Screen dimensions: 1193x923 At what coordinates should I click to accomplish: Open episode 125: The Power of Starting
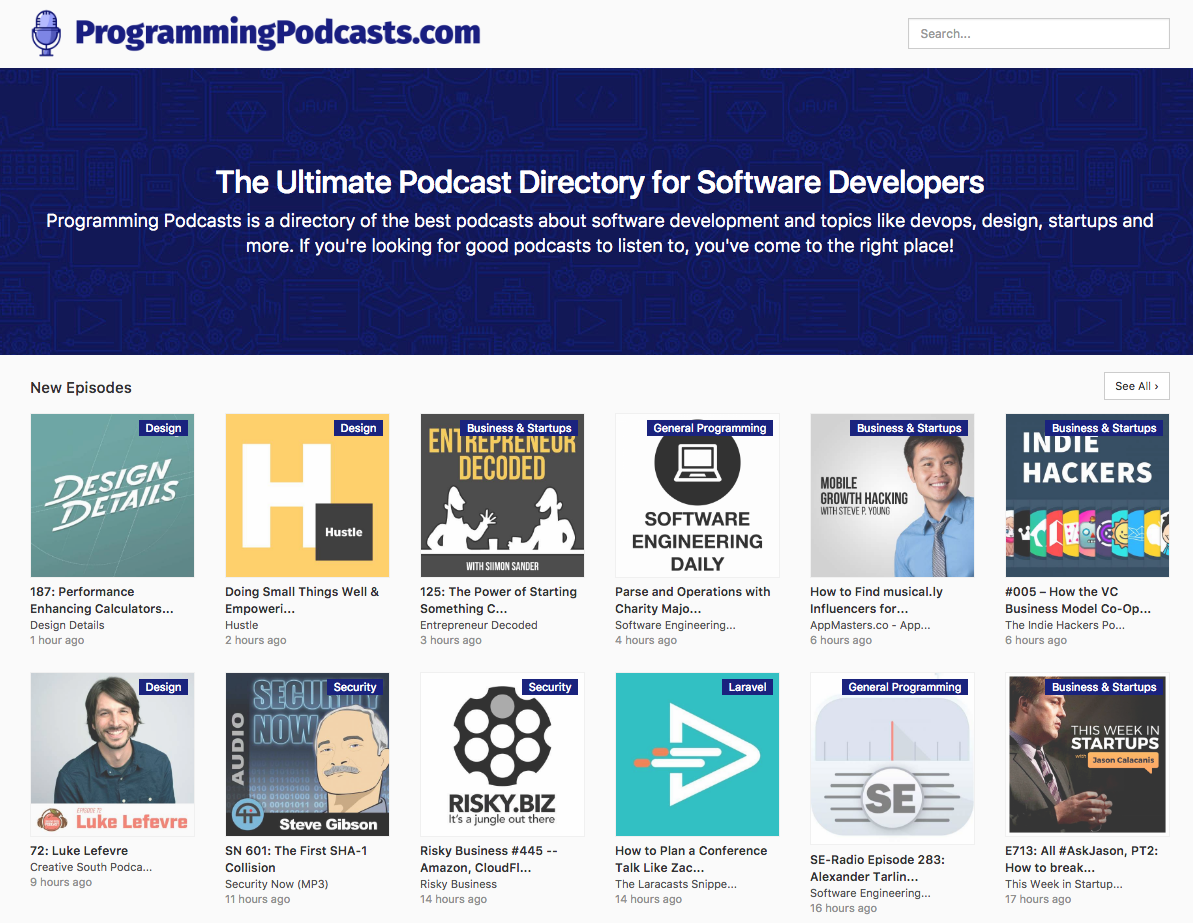tap(498, 600)
